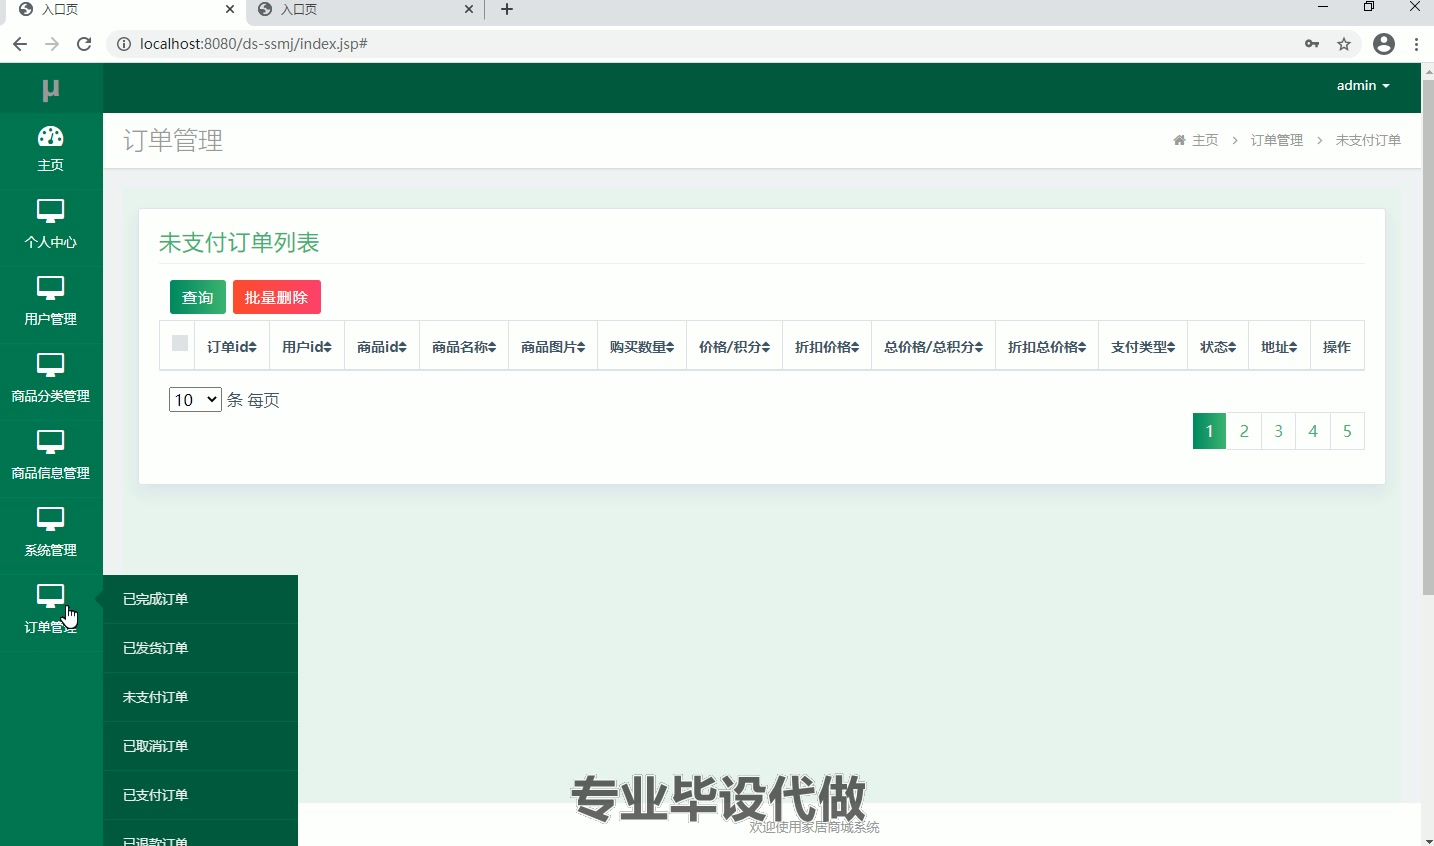
Task: Select 已取消订单 in the submenu
Action: pos(200,746)
